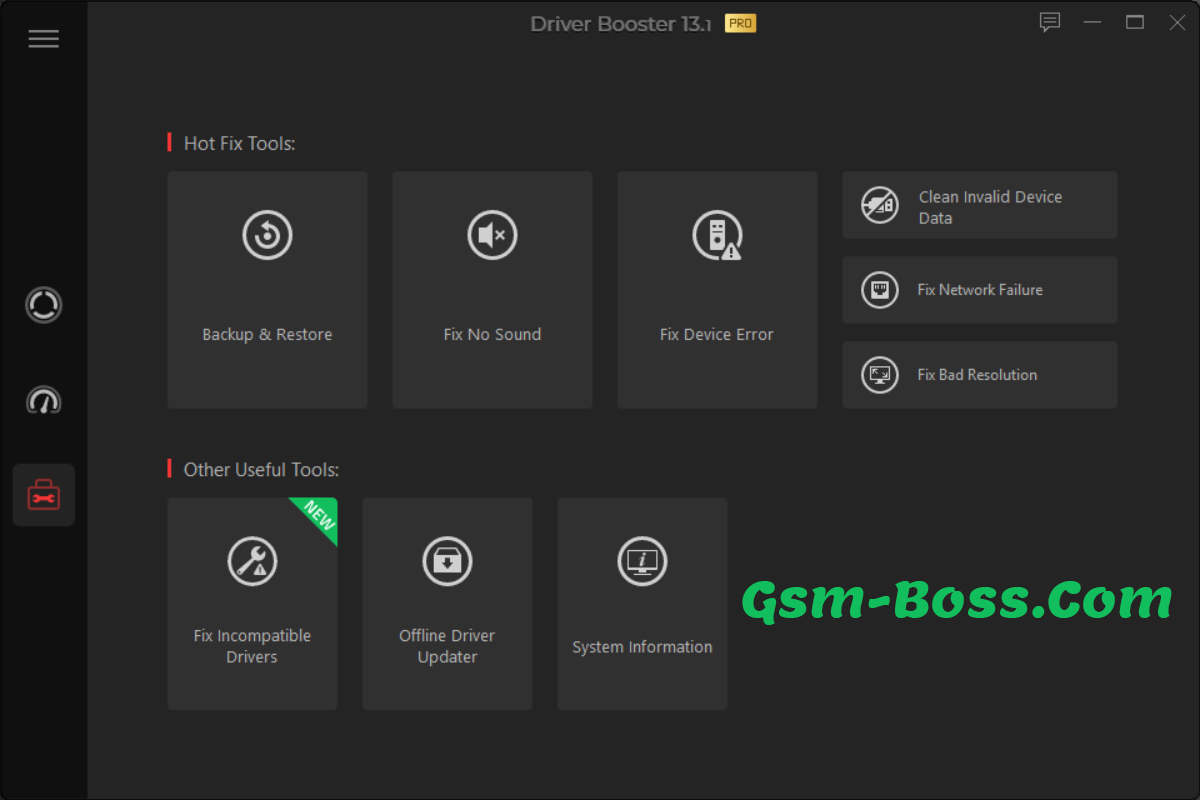Click the Fix Network Failure icon
The height and width of the screenshot is (800, 1200).
pos(880,290)
